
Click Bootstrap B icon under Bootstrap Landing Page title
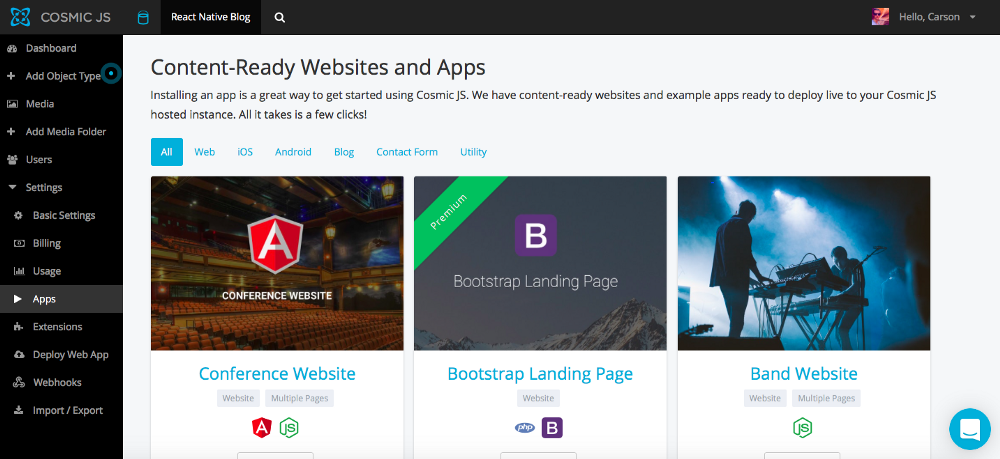pyautogui.click(x=552, y=427)
